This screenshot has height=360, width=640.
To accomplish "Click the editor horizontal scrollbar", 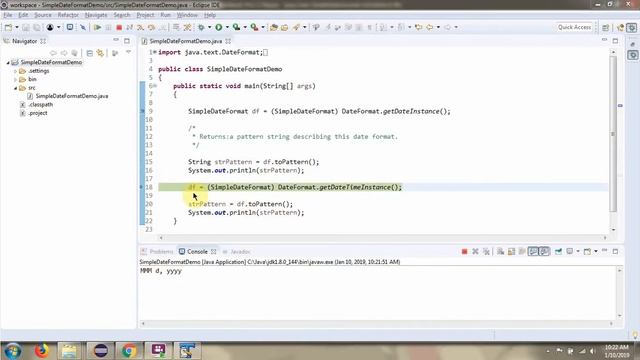I will pos(383,238).
